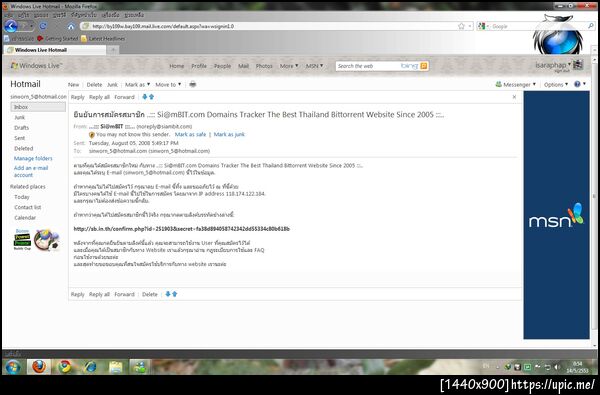Click the MSN advertisement banner

tap(556, 215)
